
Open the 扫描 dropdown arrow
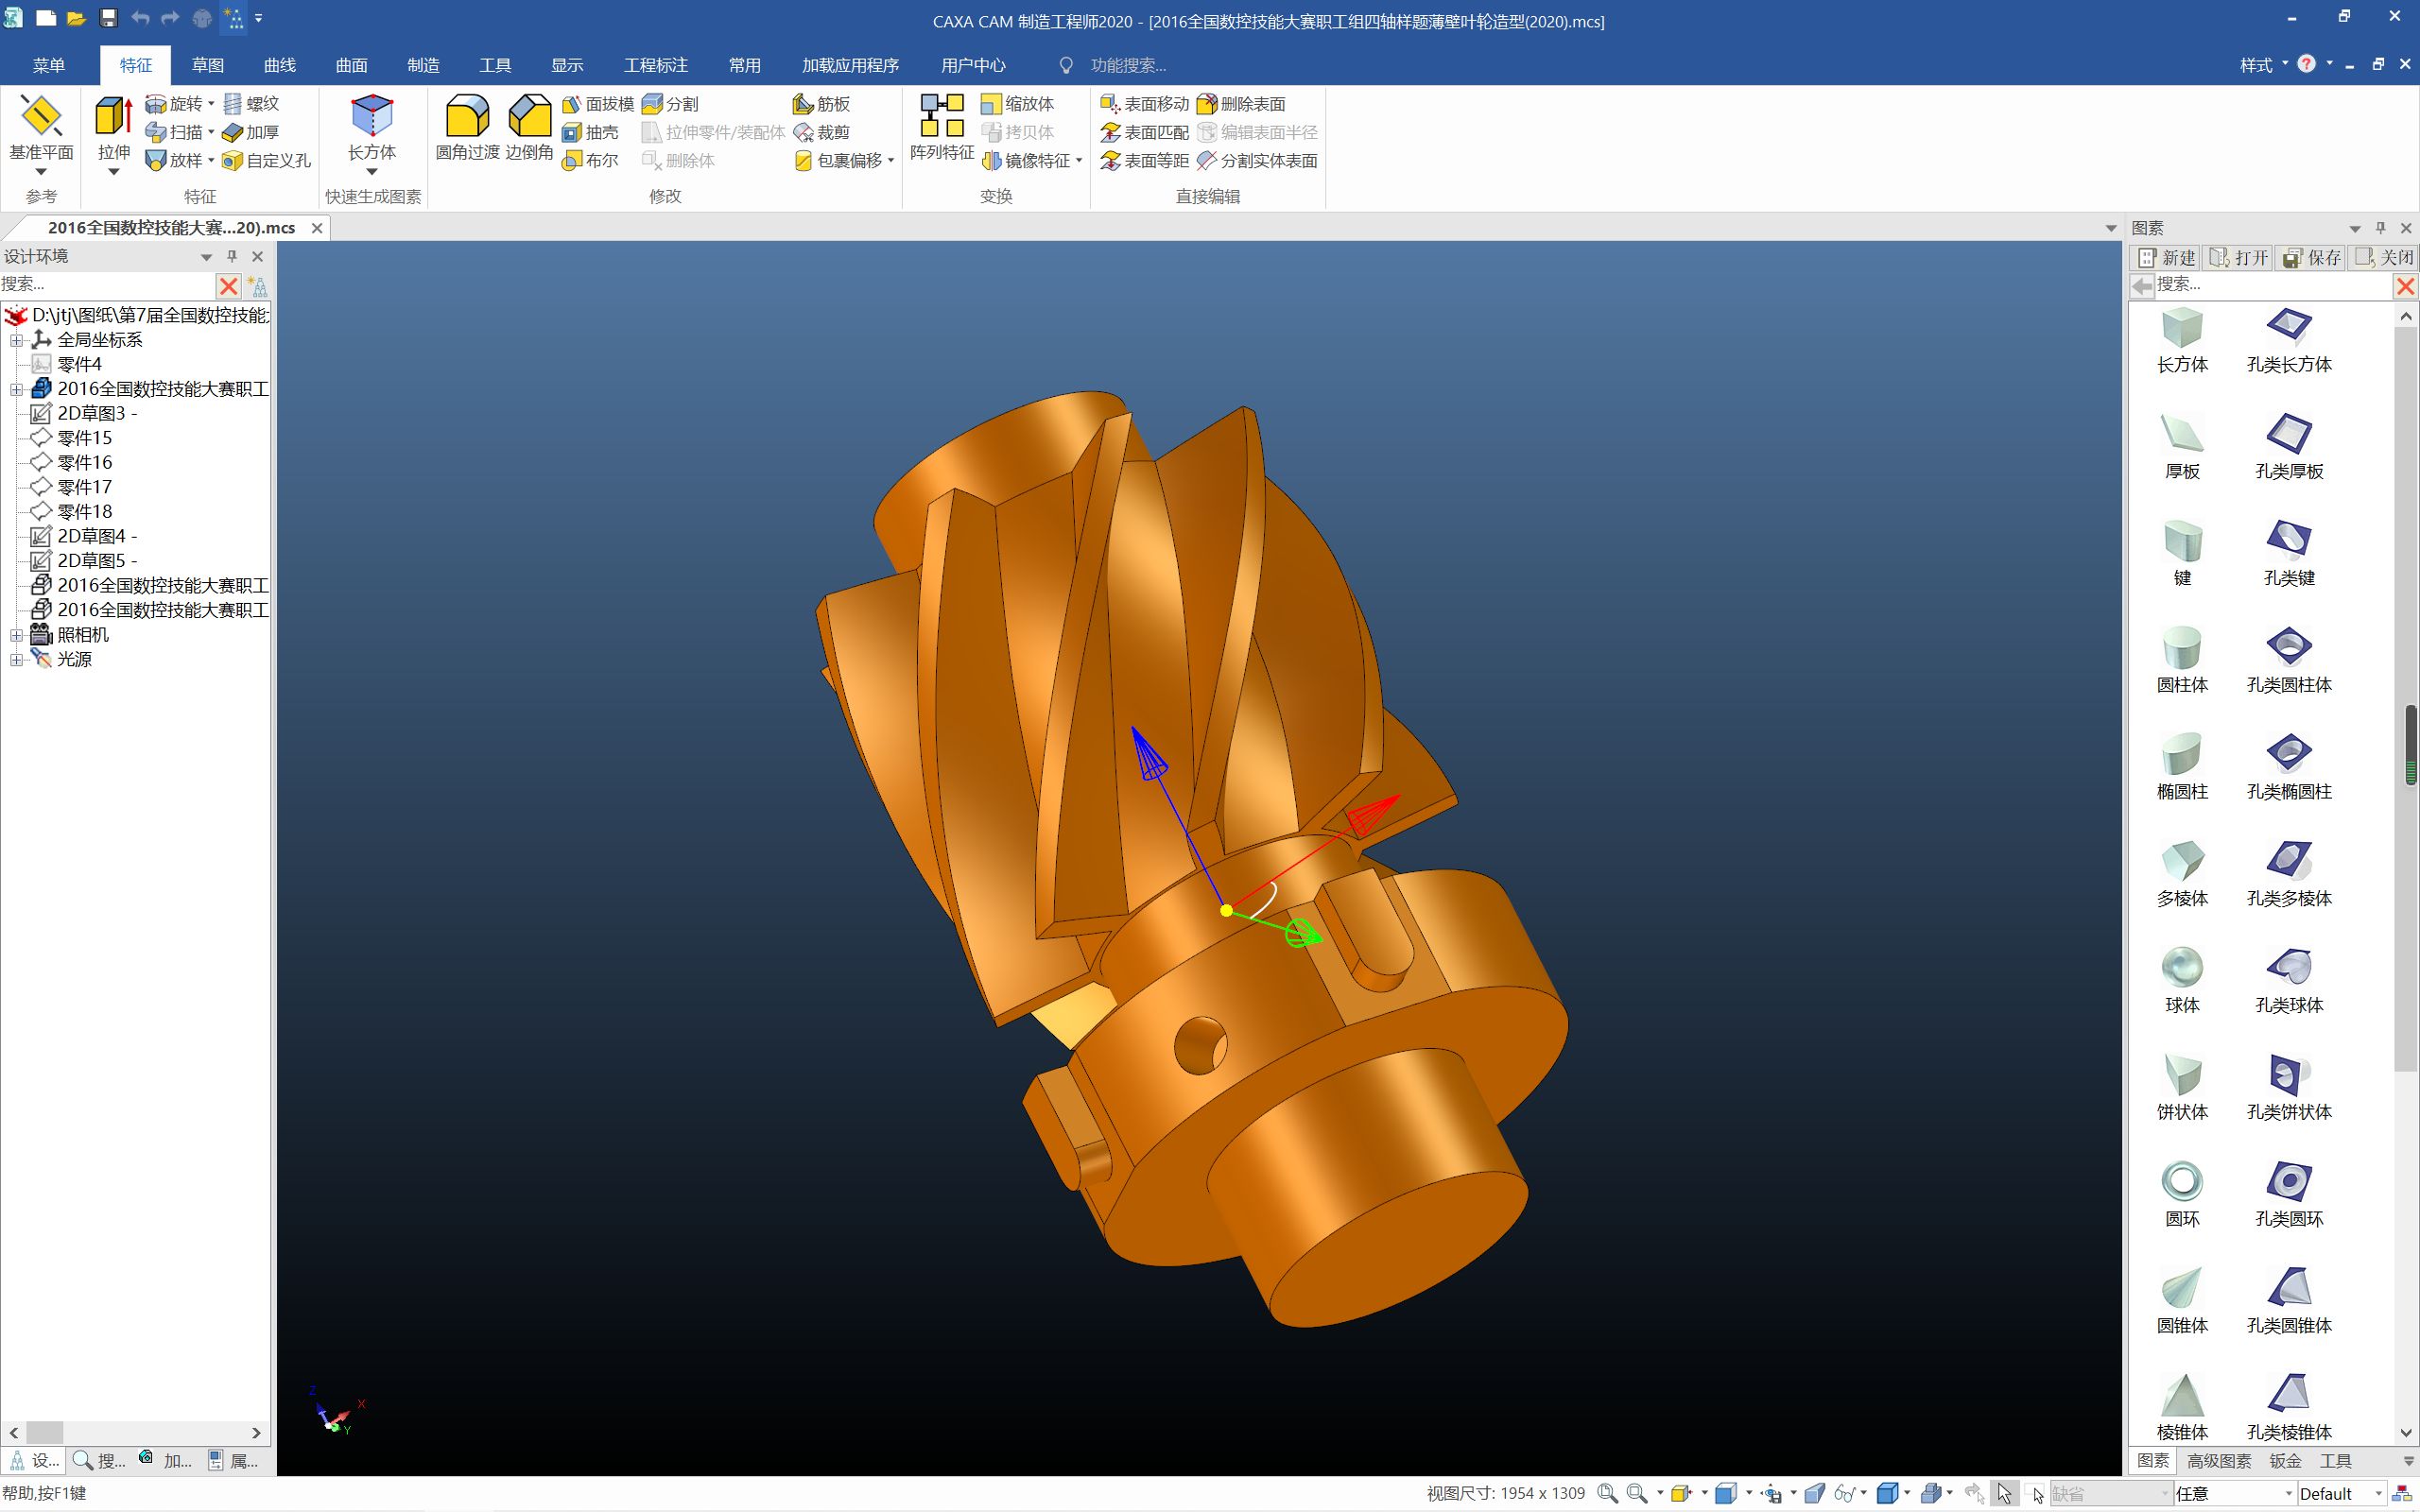tap(211, 132)
